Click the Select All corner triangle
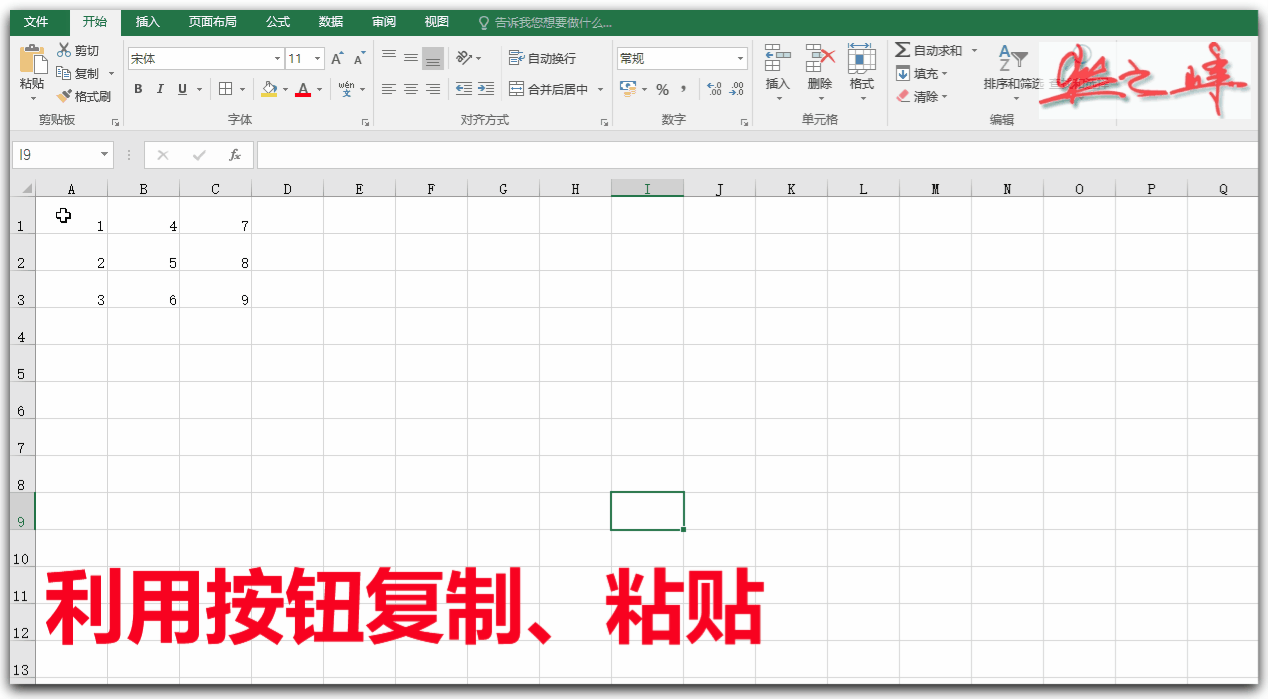 click(x=25, y=188)
